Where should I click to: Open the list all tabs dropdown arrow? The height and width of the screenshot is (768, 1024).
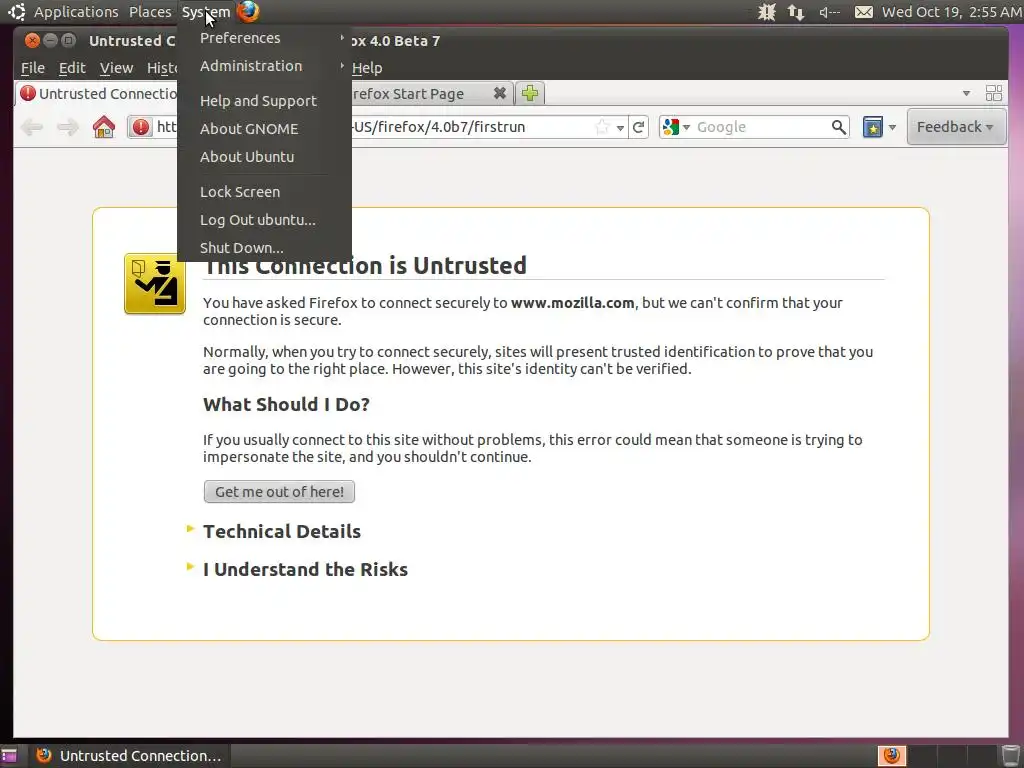click(x=966, y=93)
